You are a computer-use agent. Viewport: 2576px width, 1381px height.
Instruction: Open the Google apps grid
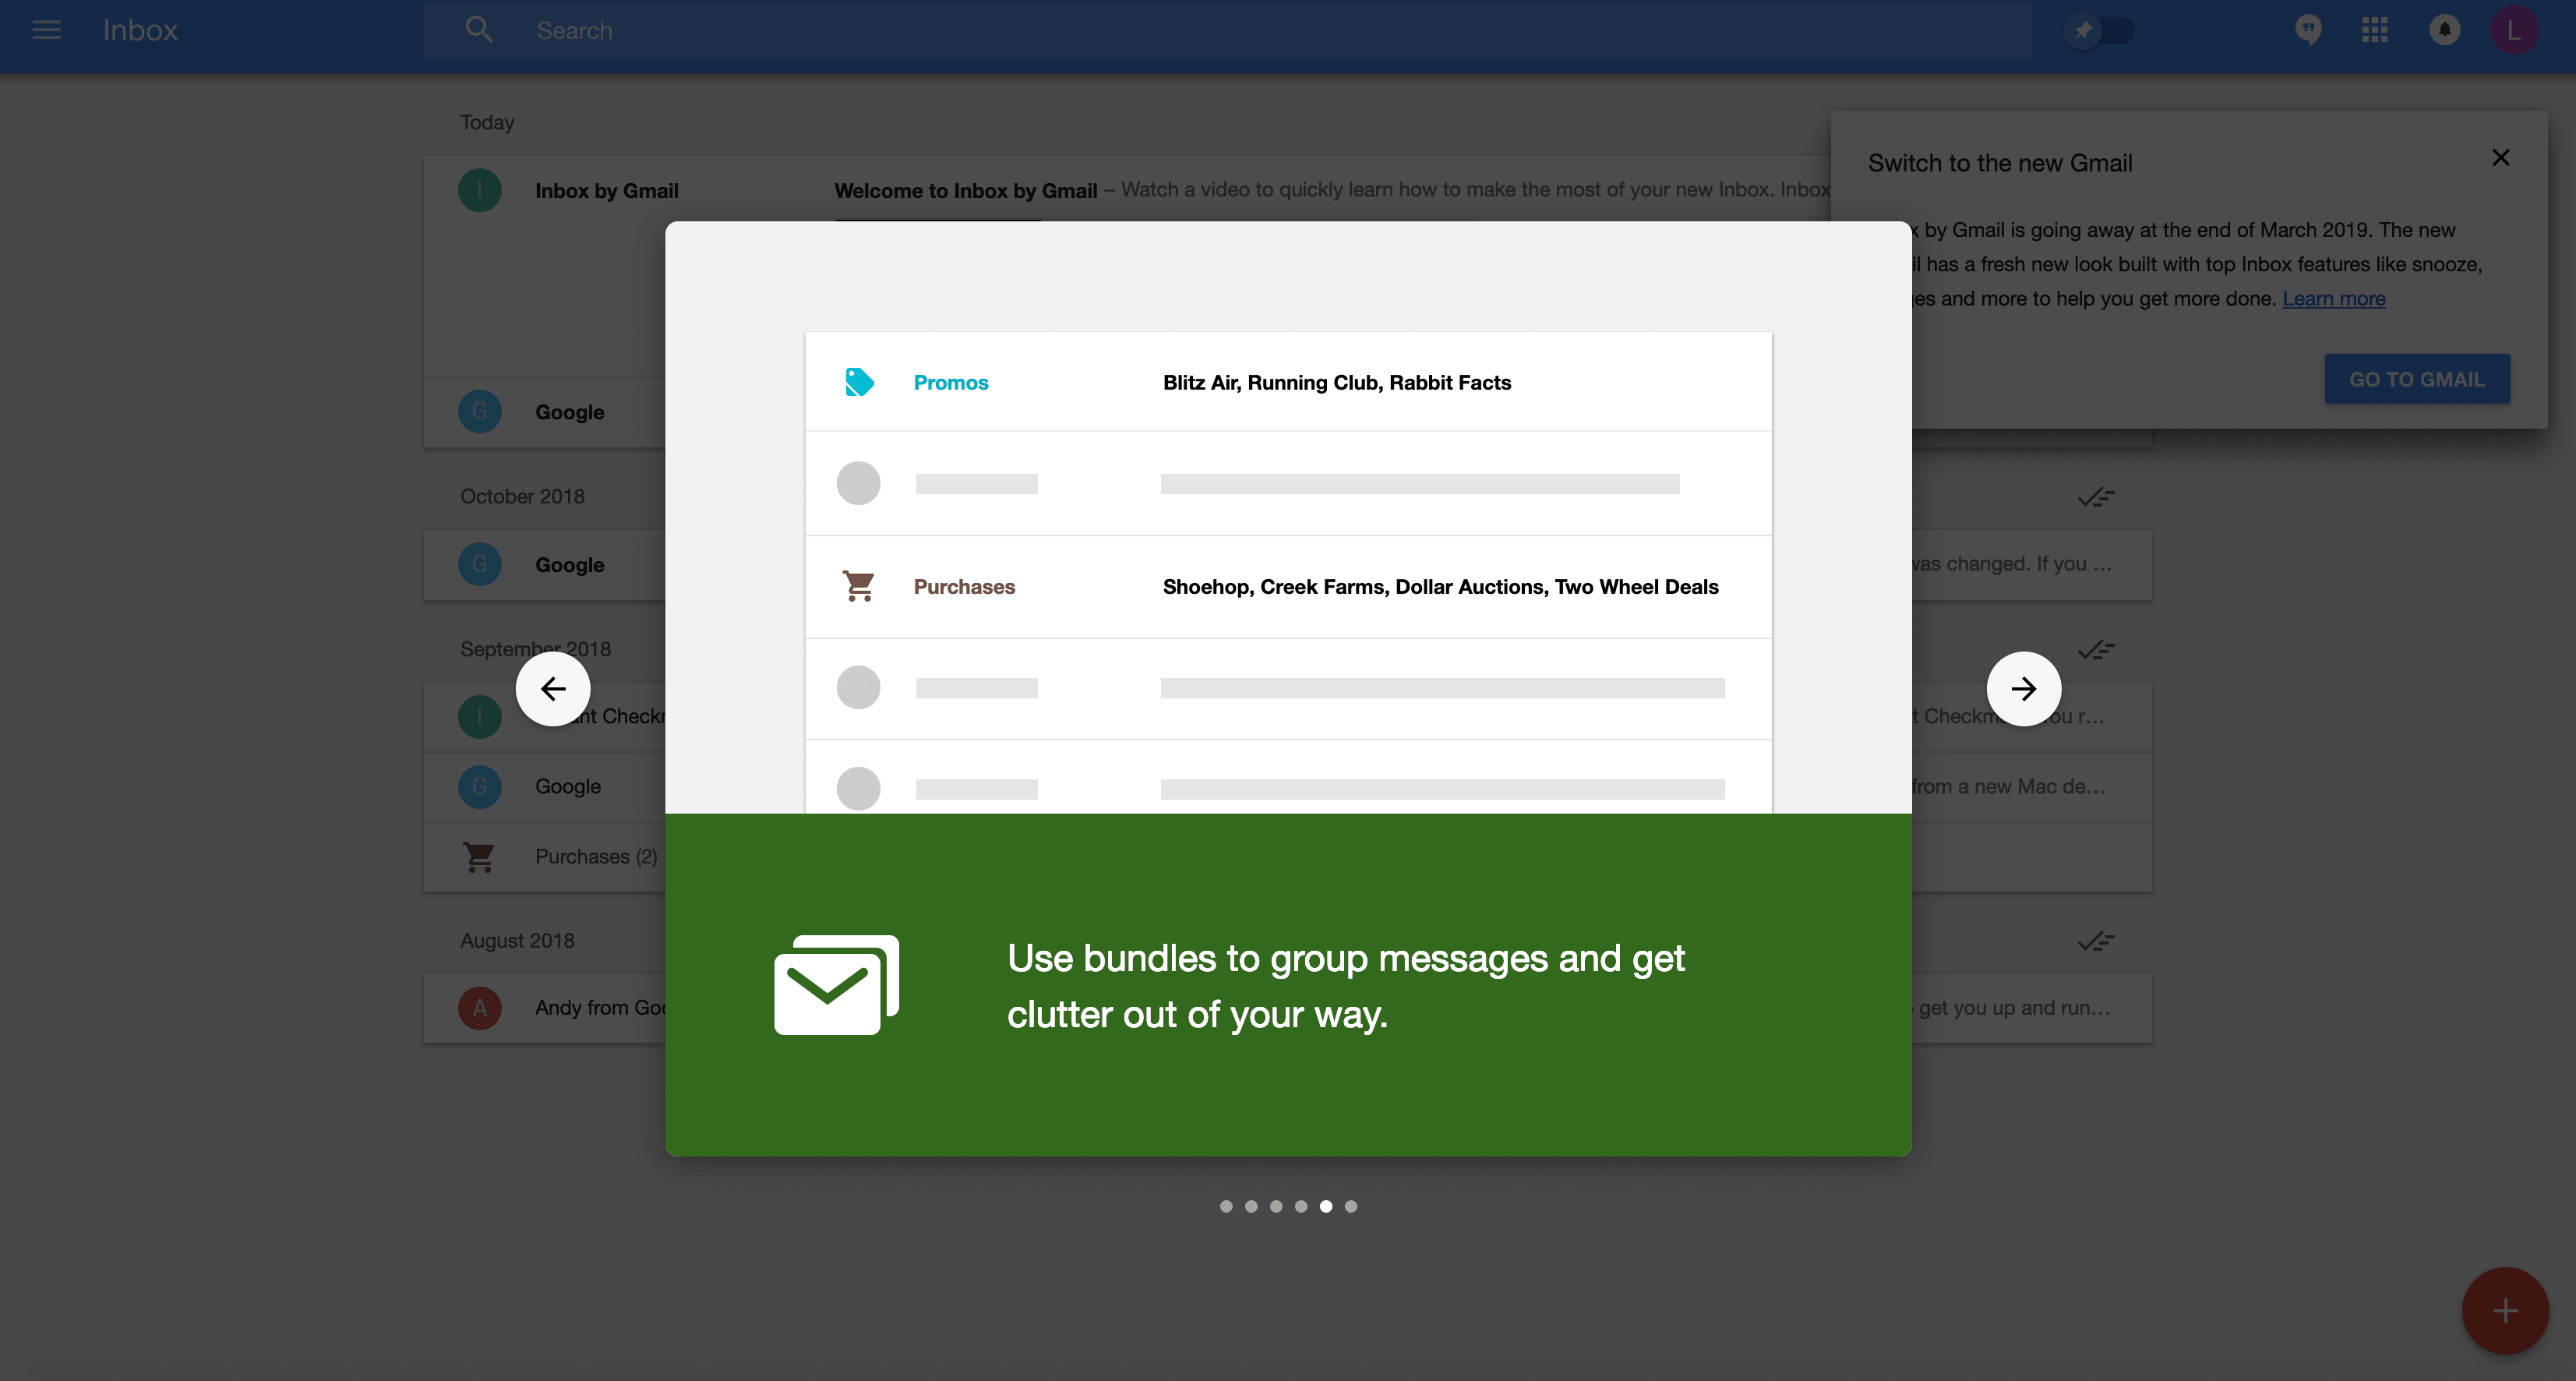(2375, 30)
